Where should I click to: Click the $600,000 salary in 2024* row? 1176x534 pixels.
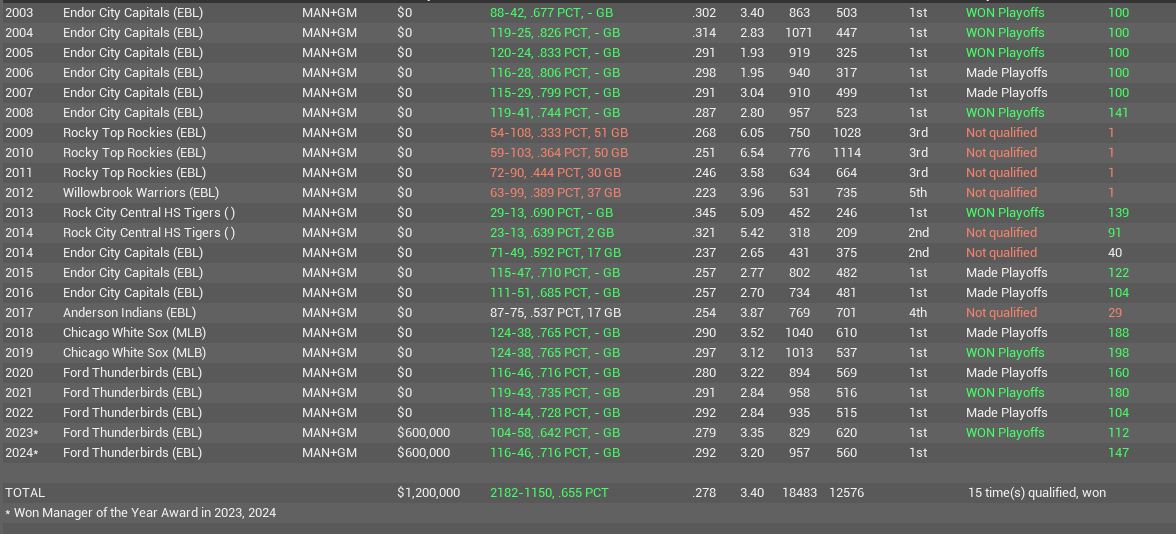coord(424,453)
